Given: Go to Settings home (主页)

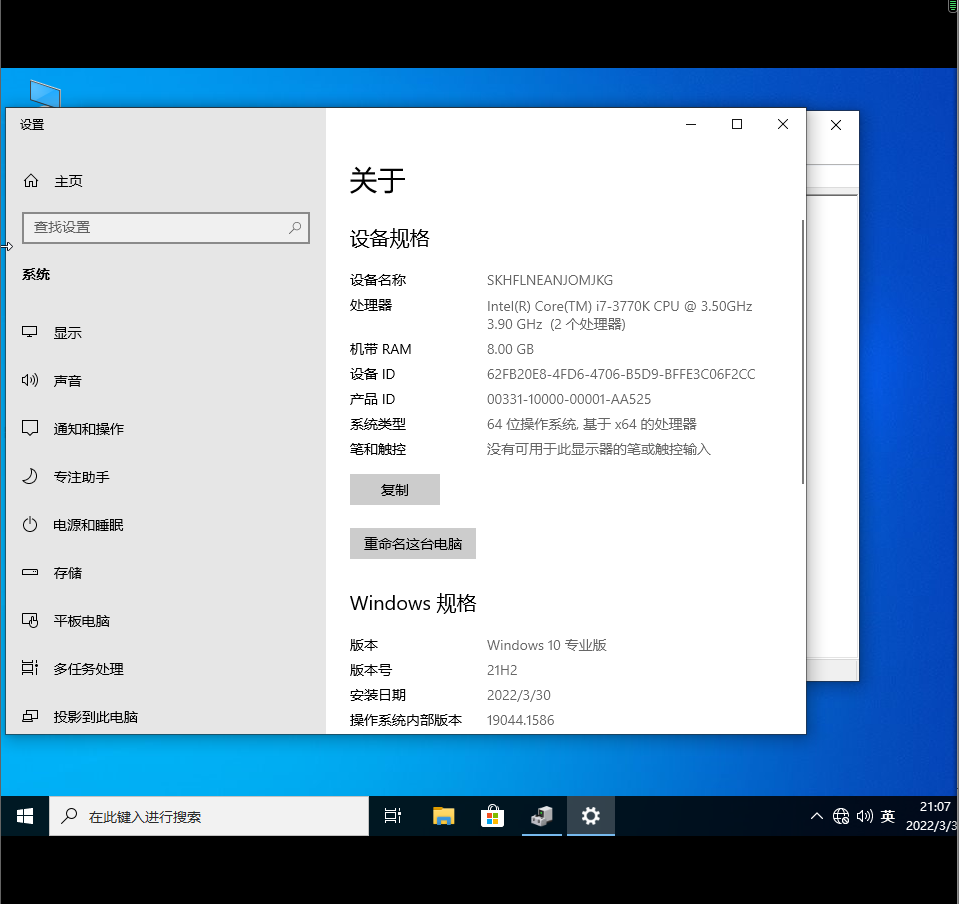Looking at the screenshot, I should pos(53,181).
